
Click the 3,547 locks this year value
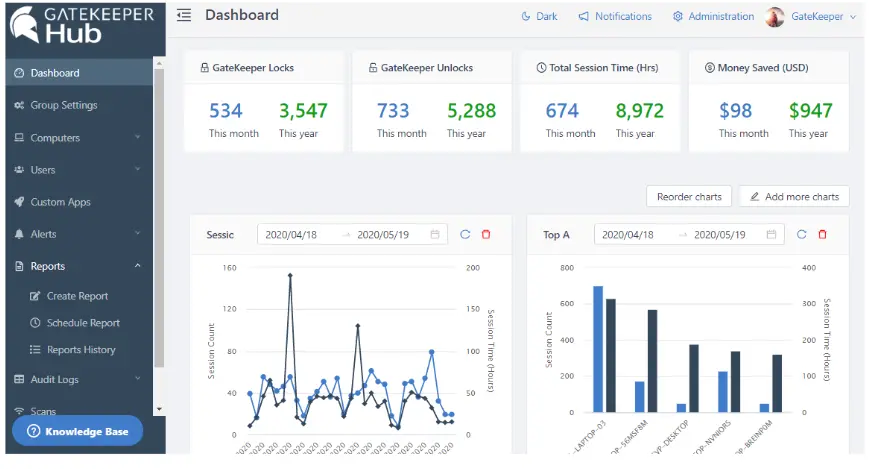(x=303, y=111)
